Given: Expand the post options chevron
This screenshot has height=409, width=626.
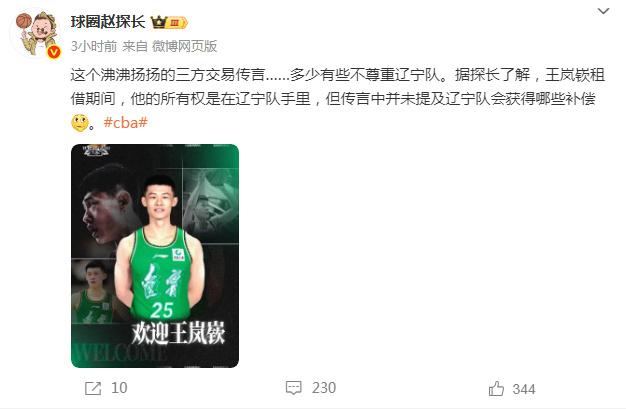Looking at the screenshot, I should pos(603,11).
